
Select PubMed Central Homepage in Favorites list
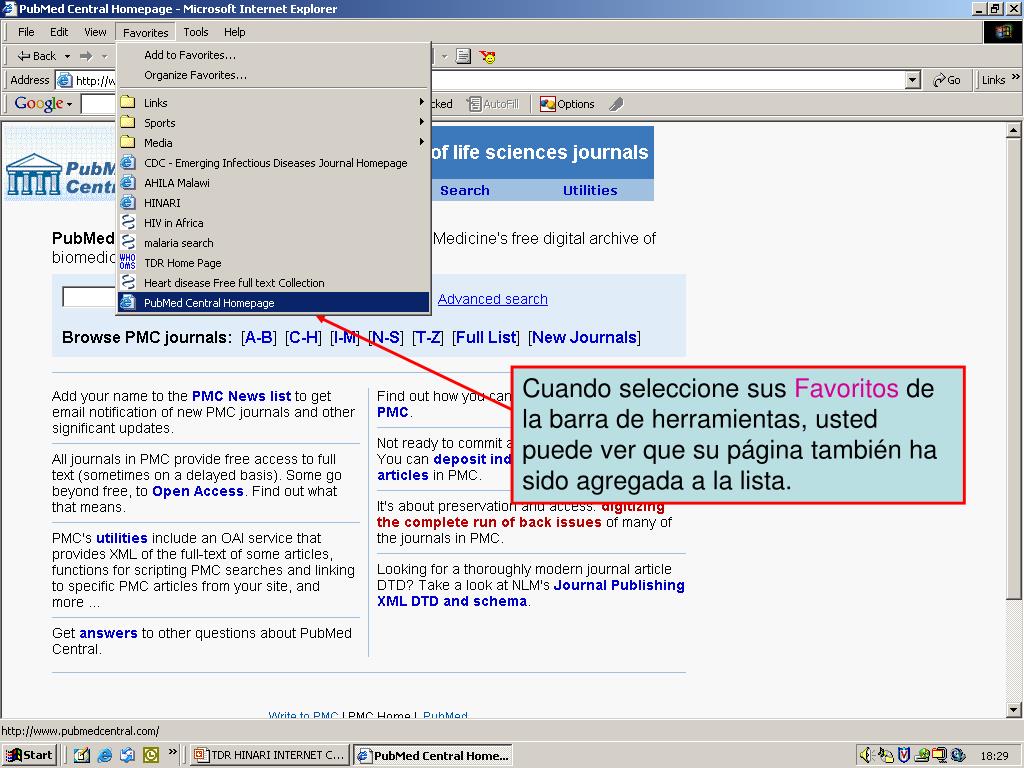tap(274, 302)
